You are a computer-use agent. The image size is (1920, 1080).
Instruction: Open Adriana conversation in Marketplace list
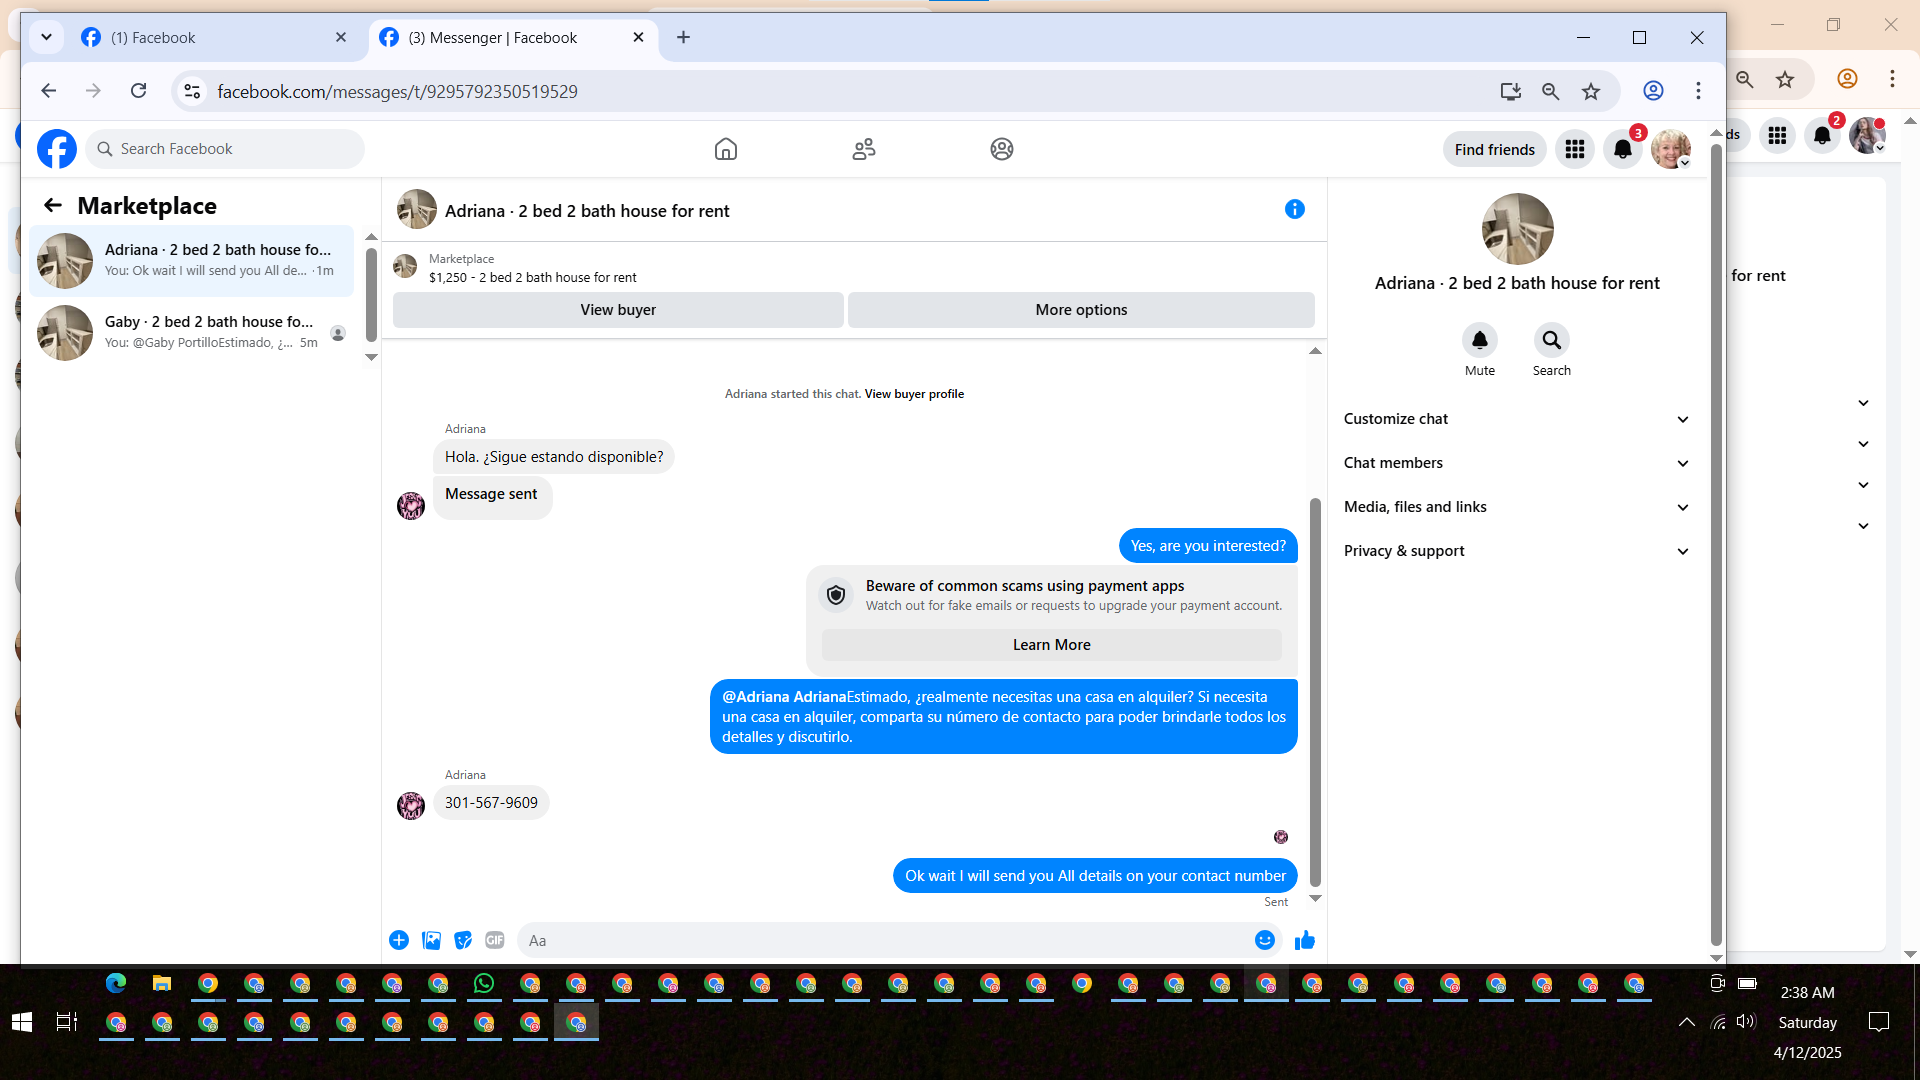(191, 260)
